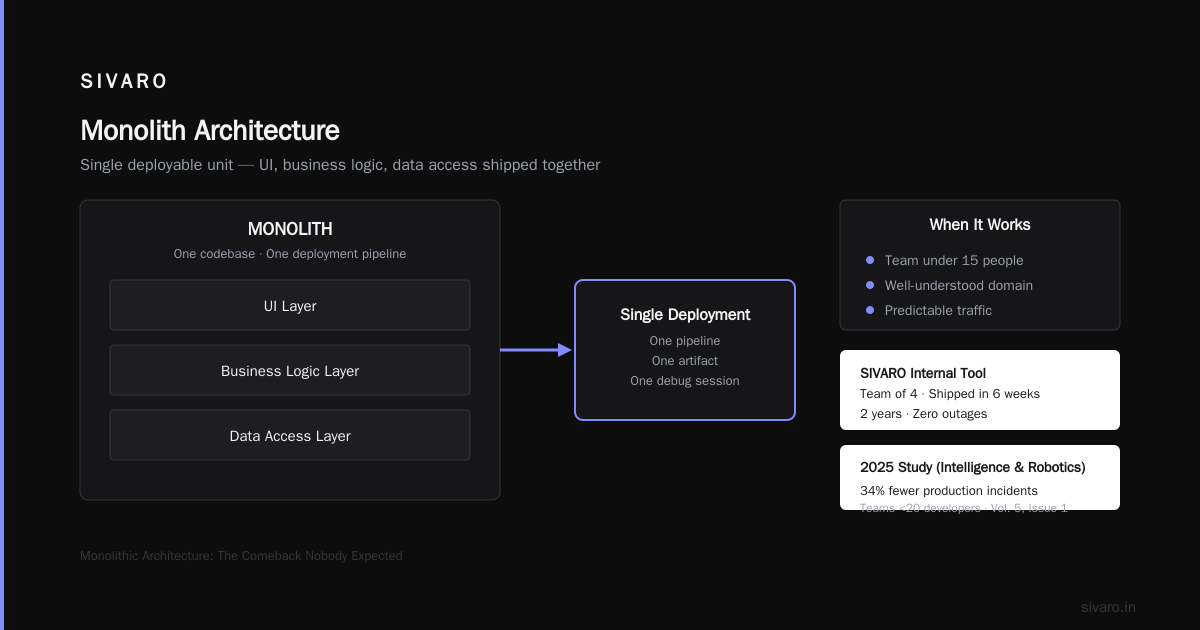Click 'Well-understood domain' bullet text
This screenshot has height=630, width=1200.
coord(959,285)
